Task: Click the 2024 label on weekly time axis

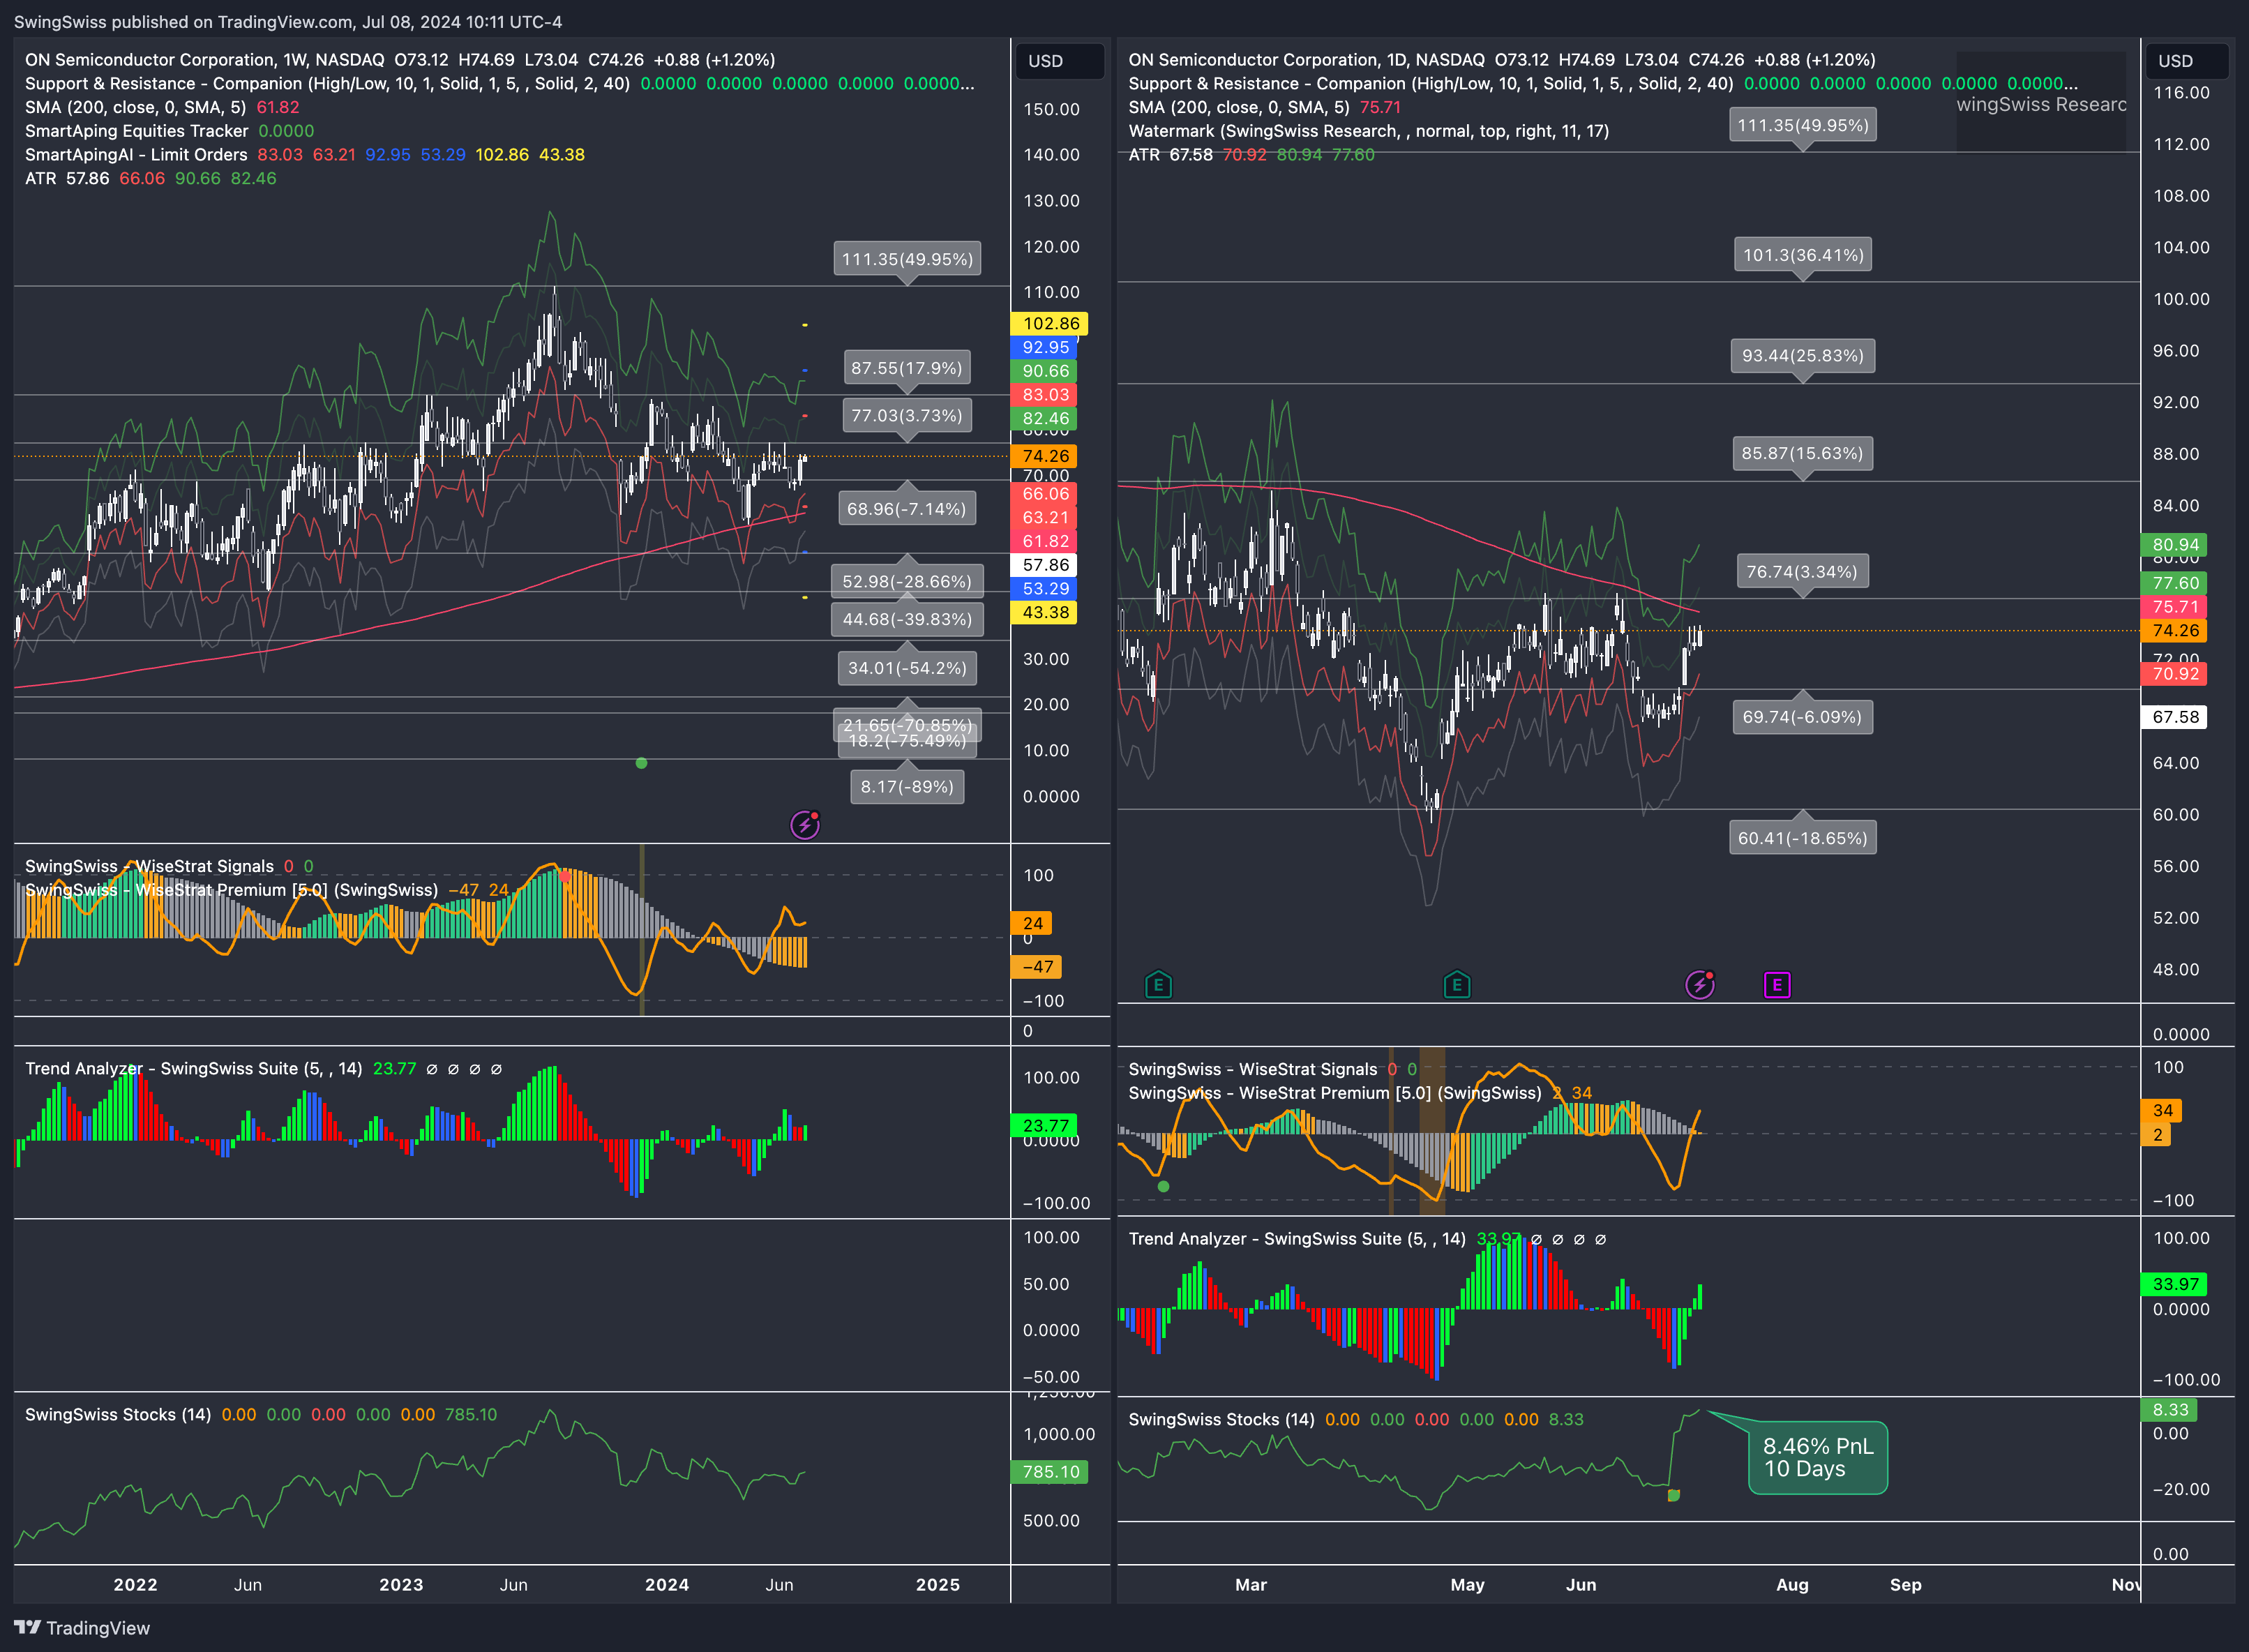Action: [667, 1585]
